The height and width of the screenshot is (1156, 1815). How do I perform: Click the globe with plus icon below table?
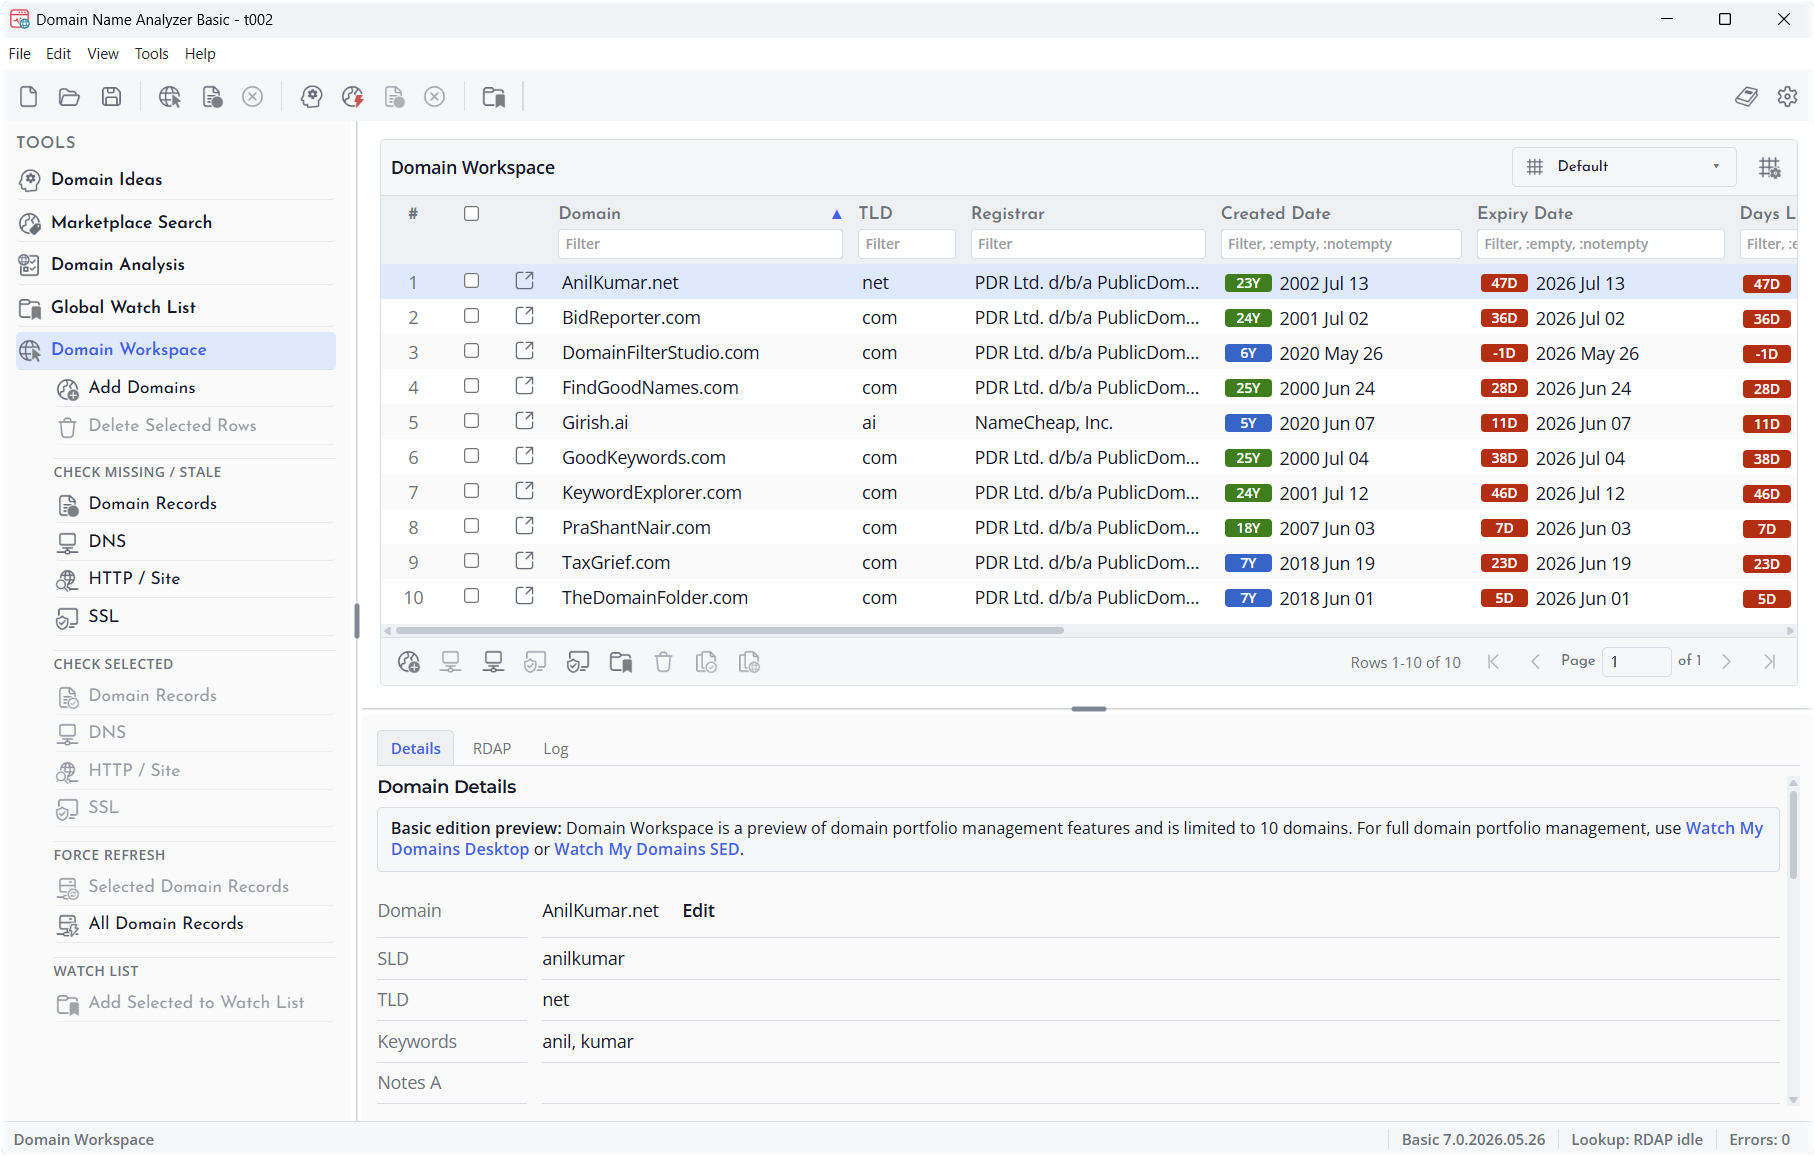click(409, 662)
